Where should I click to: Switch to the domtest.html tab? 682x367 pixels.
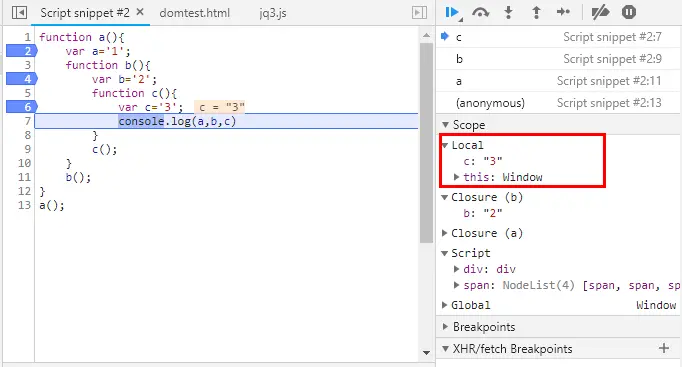point(194,13)
